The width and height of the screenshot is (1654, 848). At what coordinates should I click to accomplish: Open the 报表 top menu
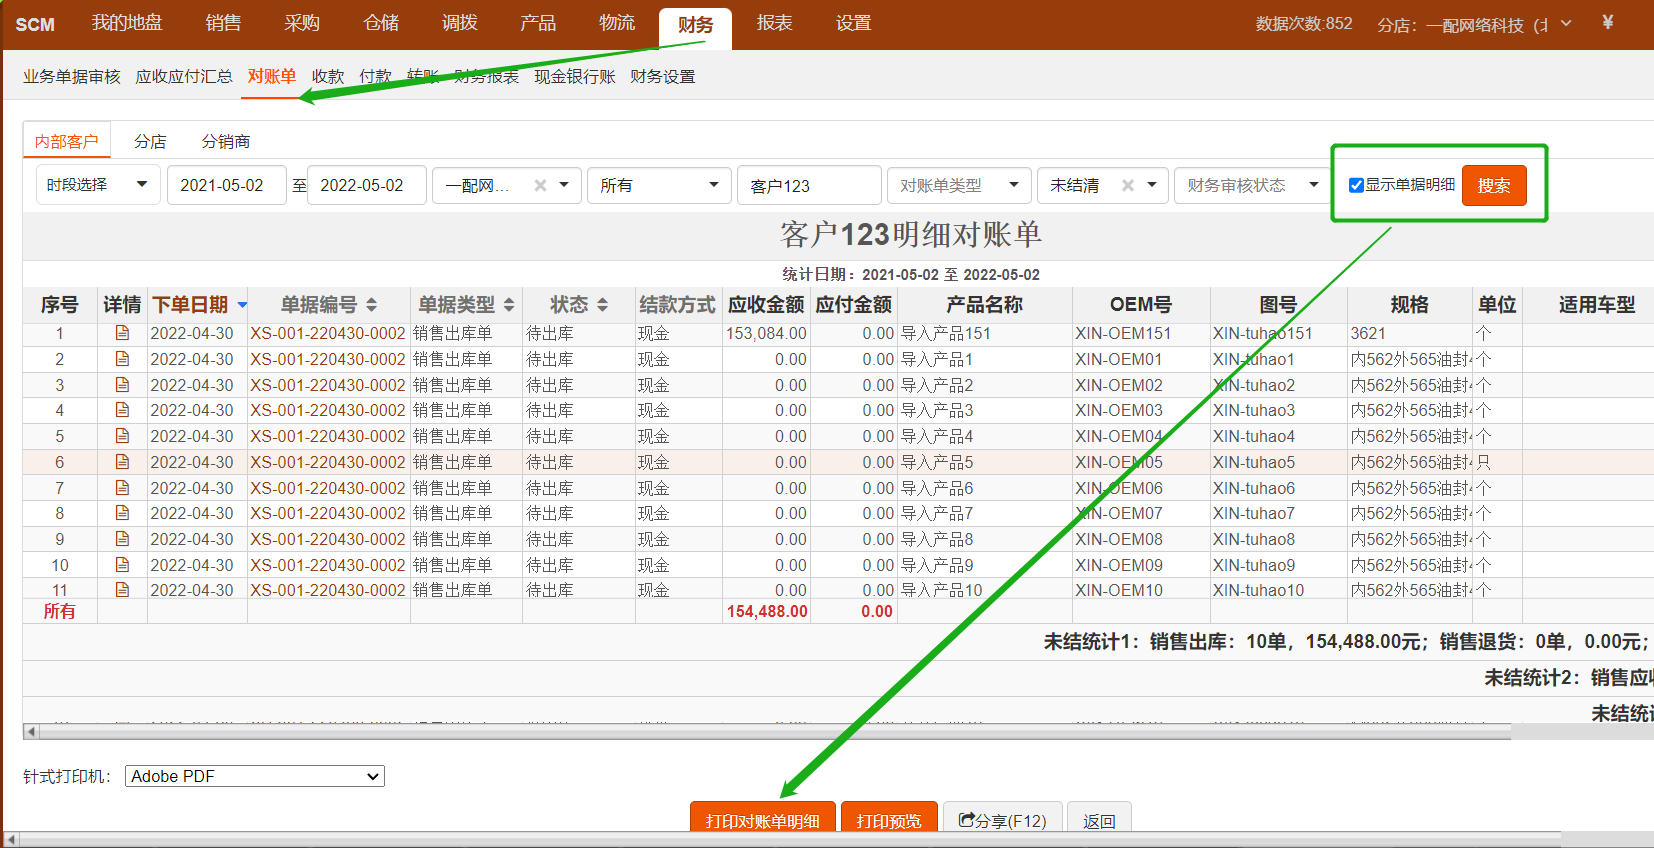click(774, 23)
